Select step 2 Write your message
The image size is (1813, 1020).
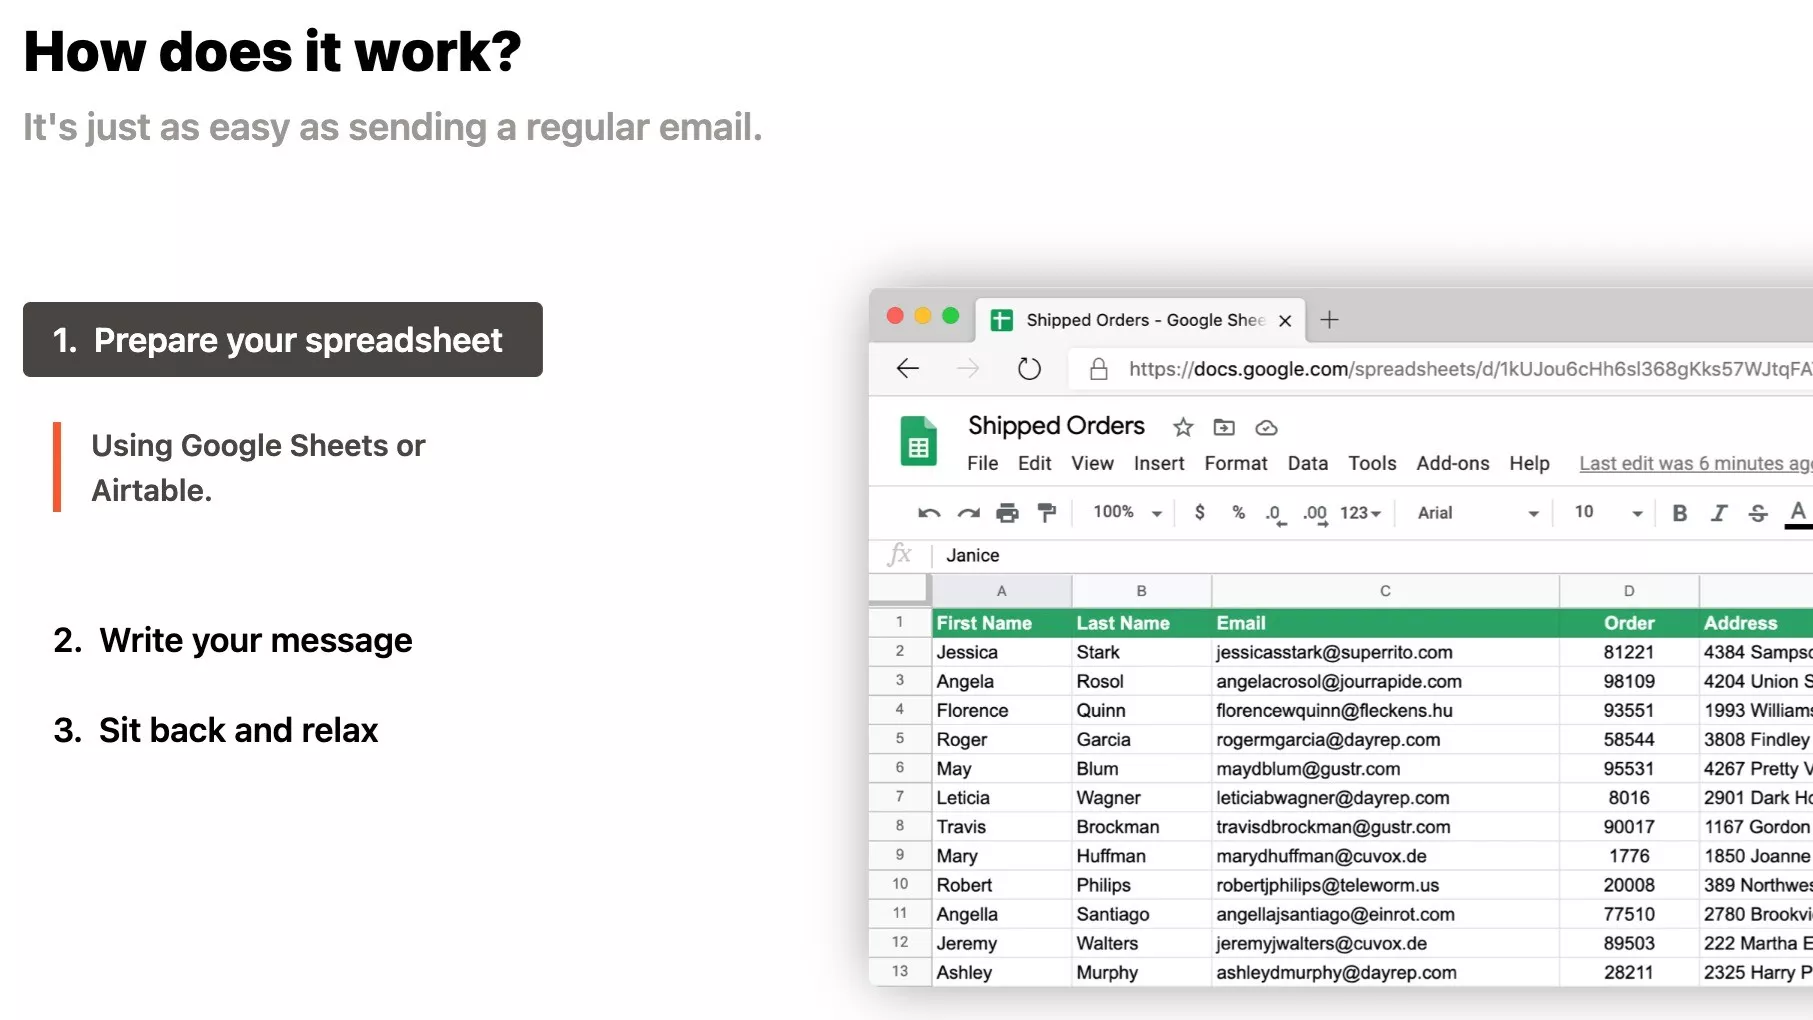point(233,640)
